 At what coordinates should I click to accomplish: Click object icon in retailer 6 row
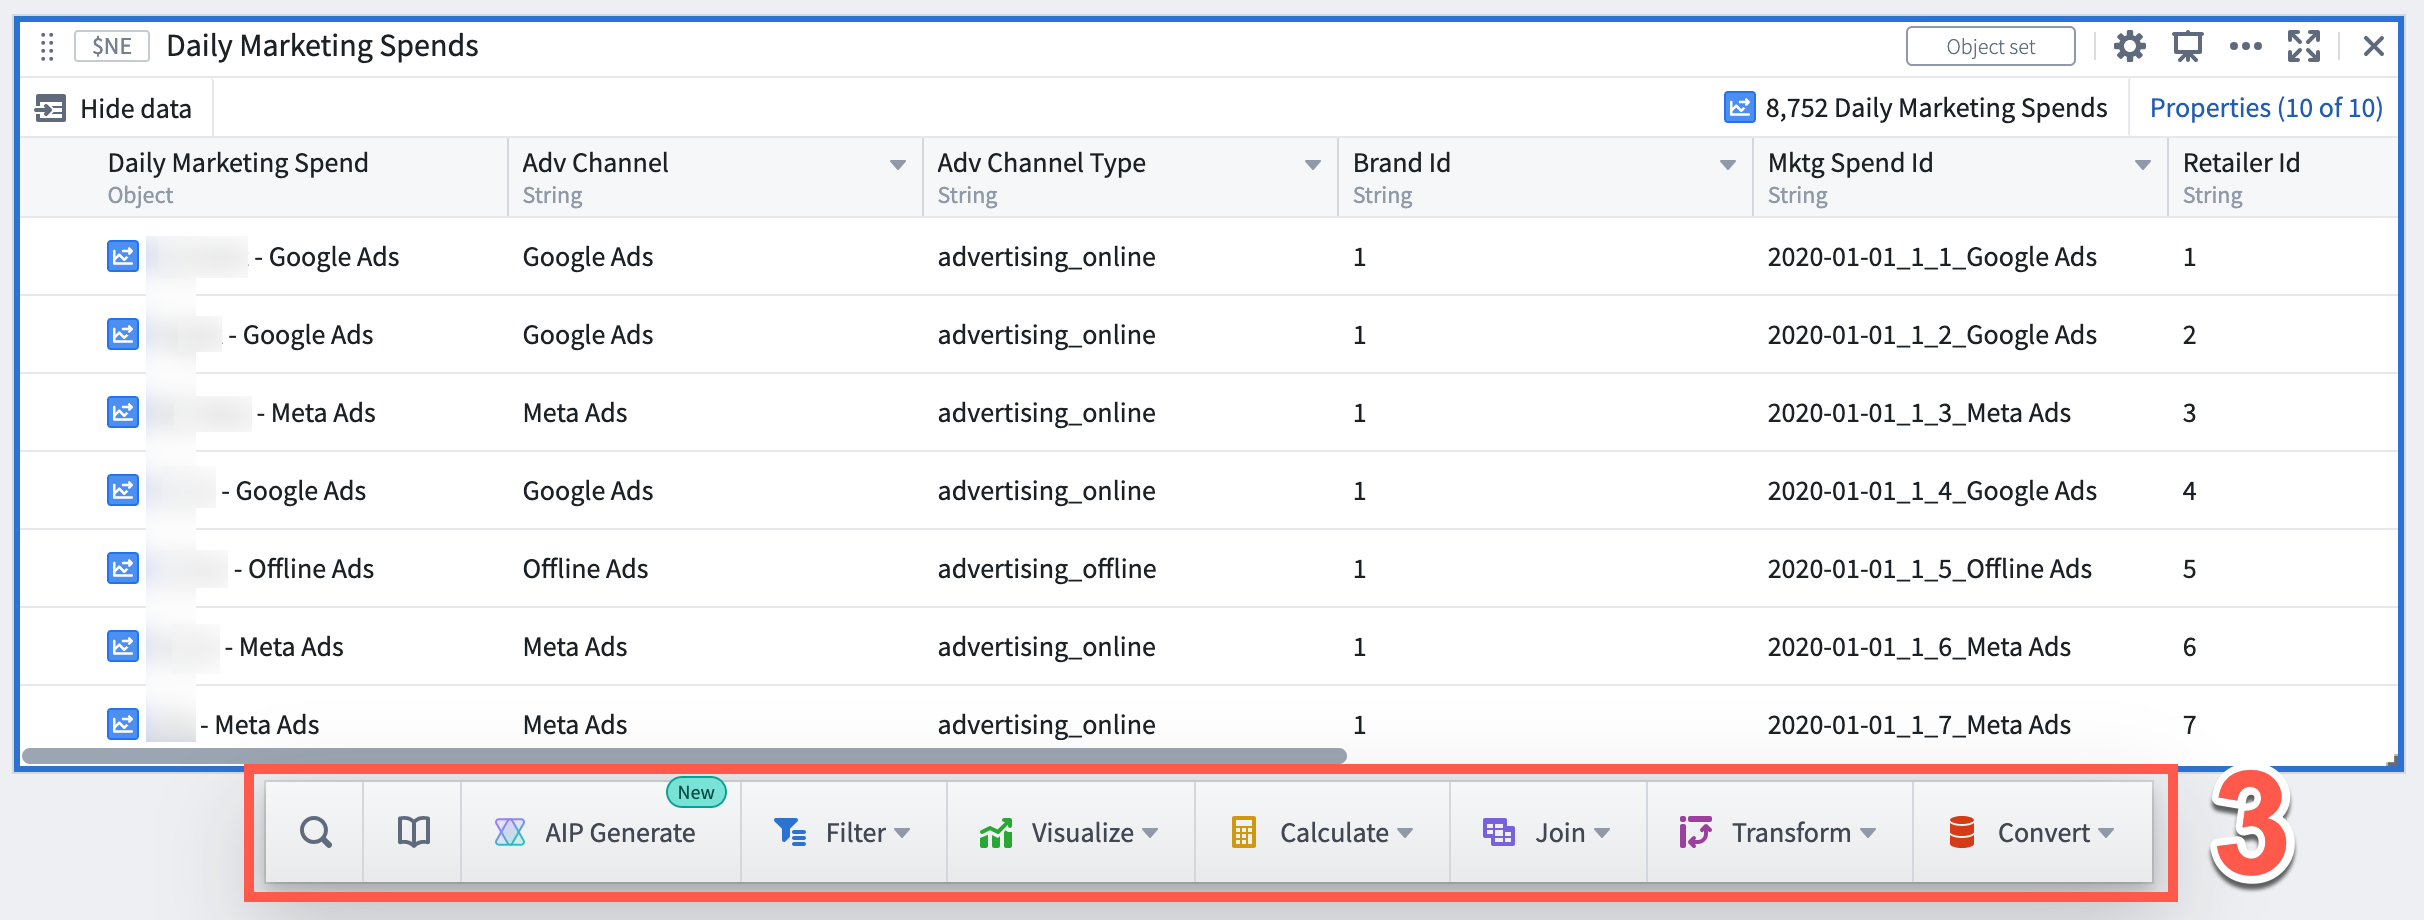pyautogui.click(x=123, y=646)
